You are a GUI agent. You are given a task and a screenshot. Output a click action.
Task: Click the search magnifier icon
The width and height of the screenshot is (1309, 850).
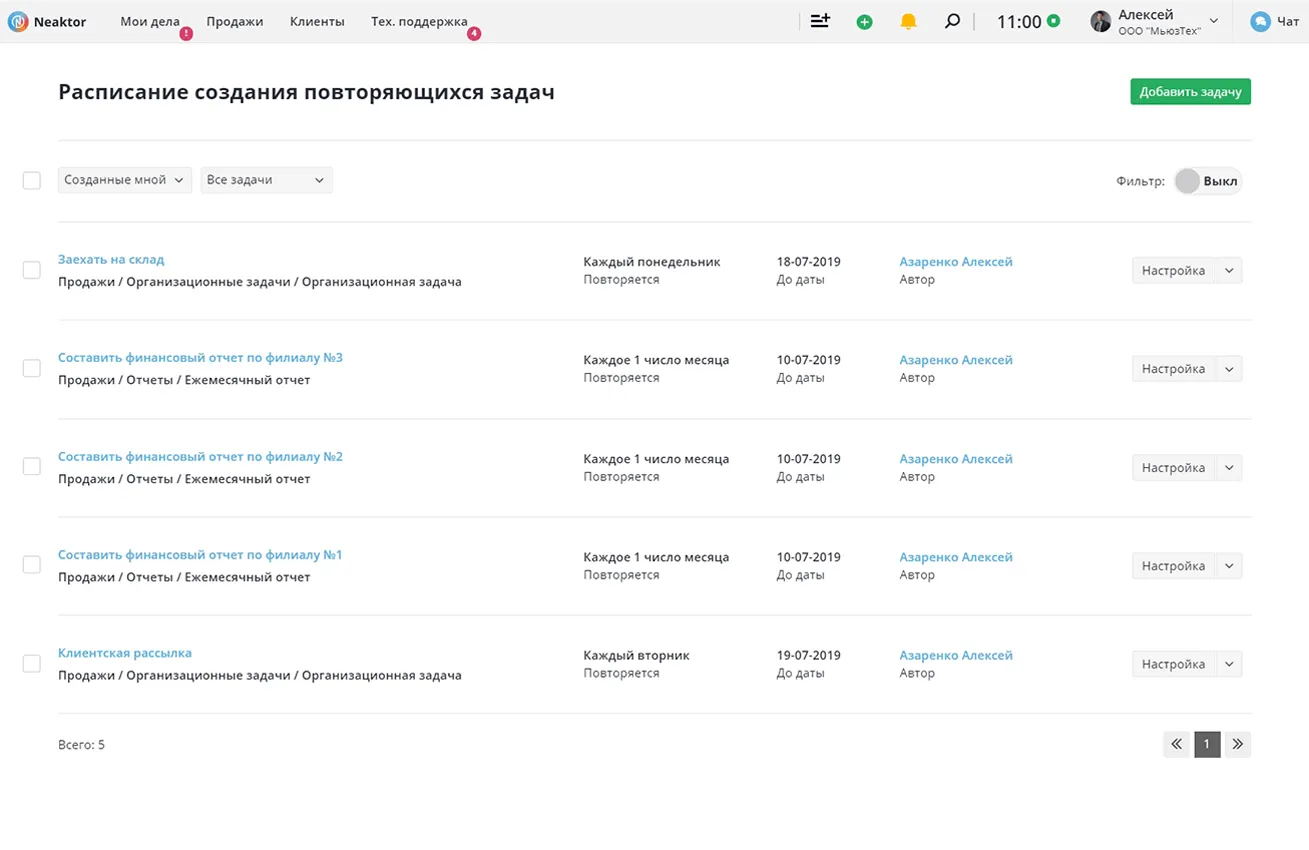pos(952,21)
